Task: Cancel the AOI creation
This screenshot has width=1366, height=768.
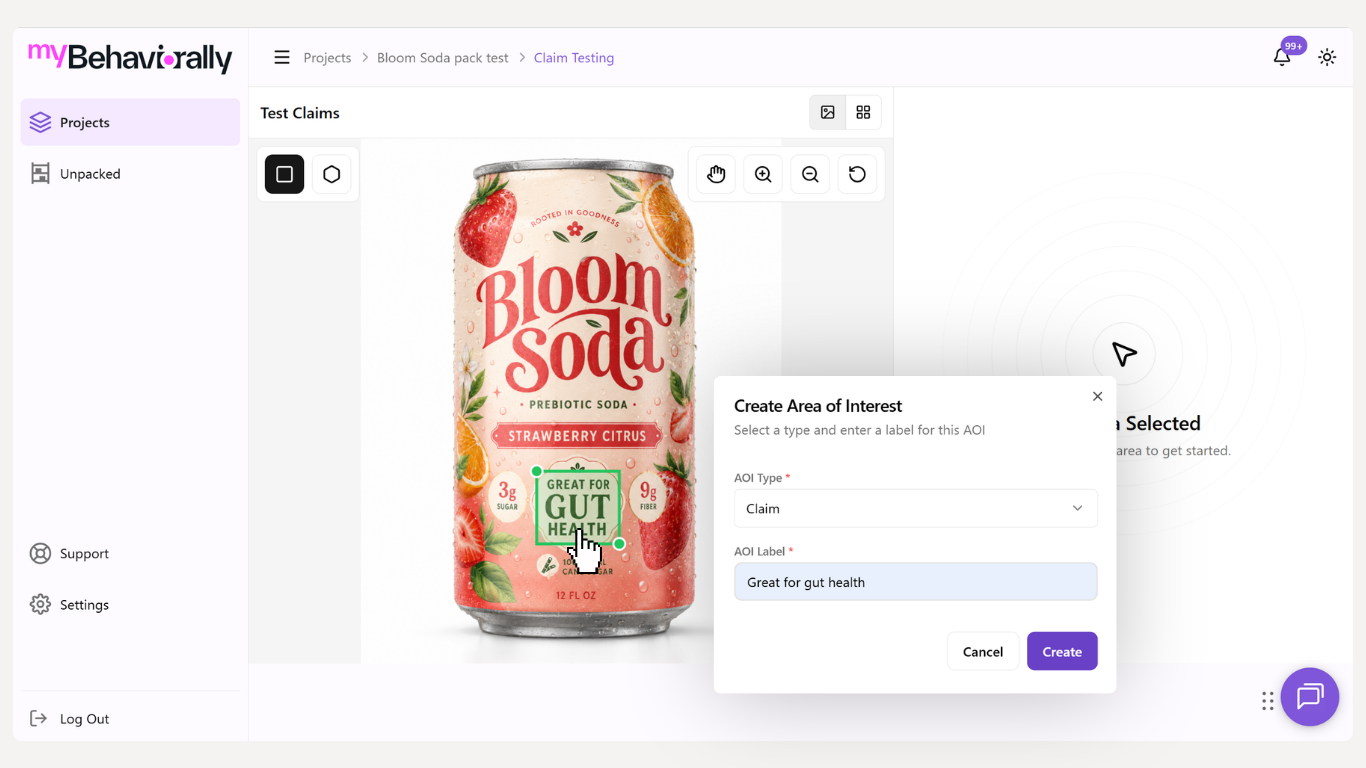Action: [x=983, y=651]
